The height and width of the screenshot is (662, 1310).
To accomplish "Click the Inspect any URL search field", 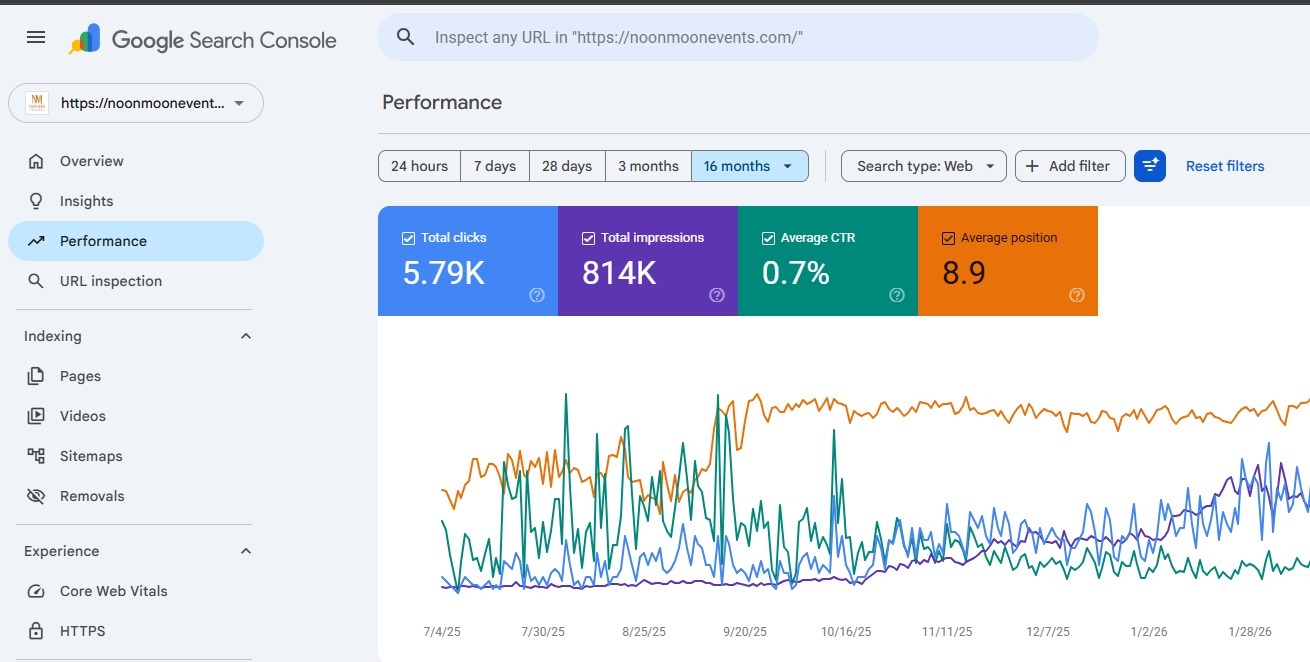I will tap(738, 37).
